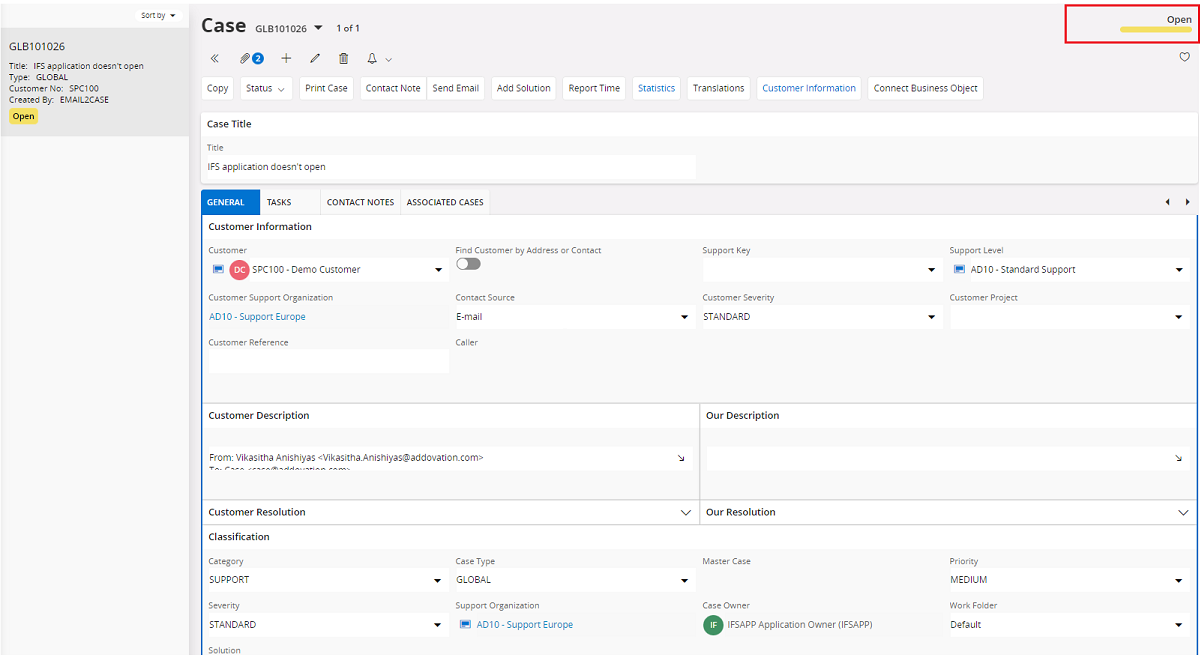1200x655 pixels.
Task: Toggle Find Customer by Address or Contact
Action: click(468, 264)
